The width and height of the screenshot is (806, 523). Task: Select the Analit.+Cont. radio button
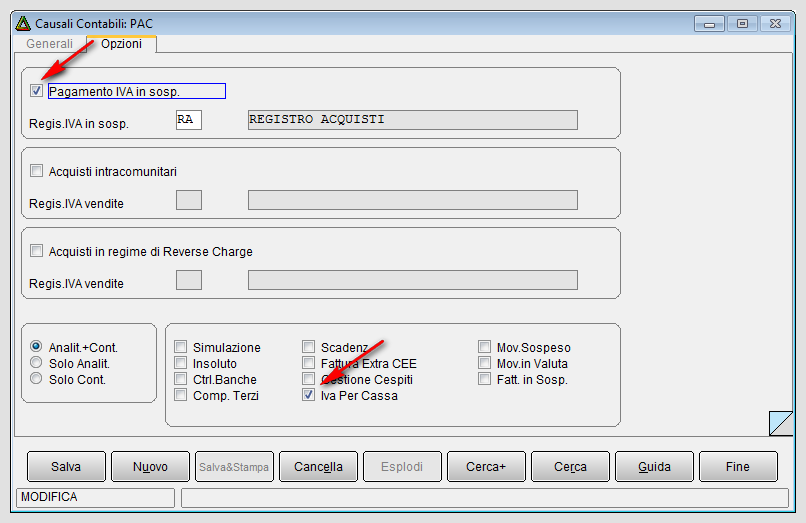[x=36, y=346]
